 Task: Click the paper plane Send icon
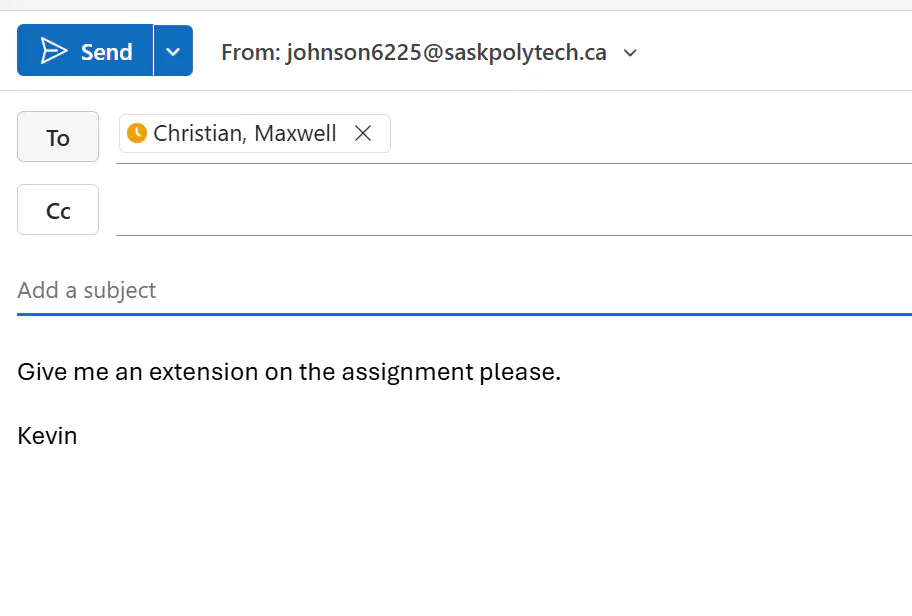(54, 51)
